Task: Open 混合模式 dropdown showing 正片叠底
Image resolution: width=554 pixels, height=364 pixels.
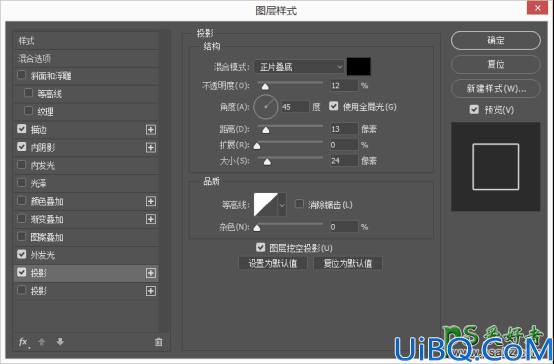Action: [x=299, y=67]
